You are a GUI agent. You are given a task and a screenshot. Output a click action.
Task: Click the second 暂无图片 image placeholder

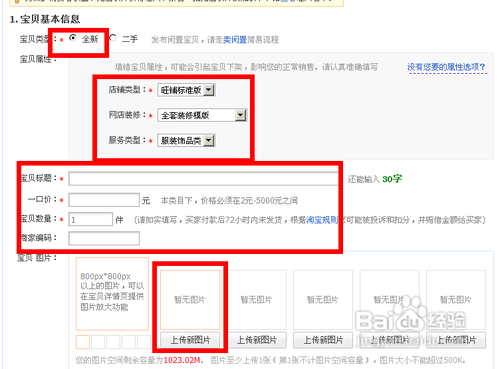click(x=257, y=300)
